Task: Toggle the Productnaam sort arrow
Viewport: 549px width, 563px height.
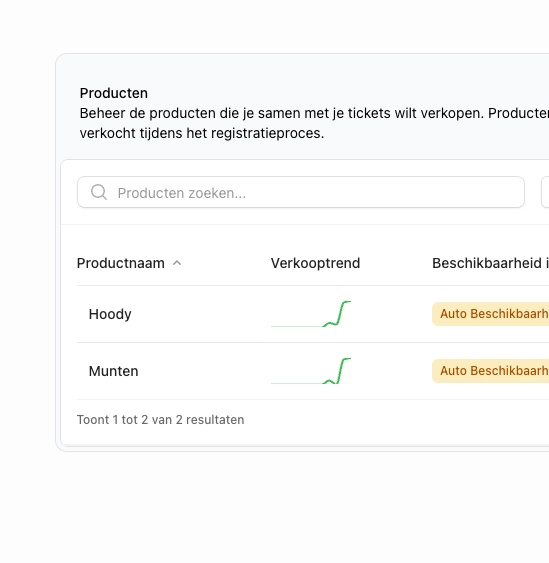Action: point(177,263)
